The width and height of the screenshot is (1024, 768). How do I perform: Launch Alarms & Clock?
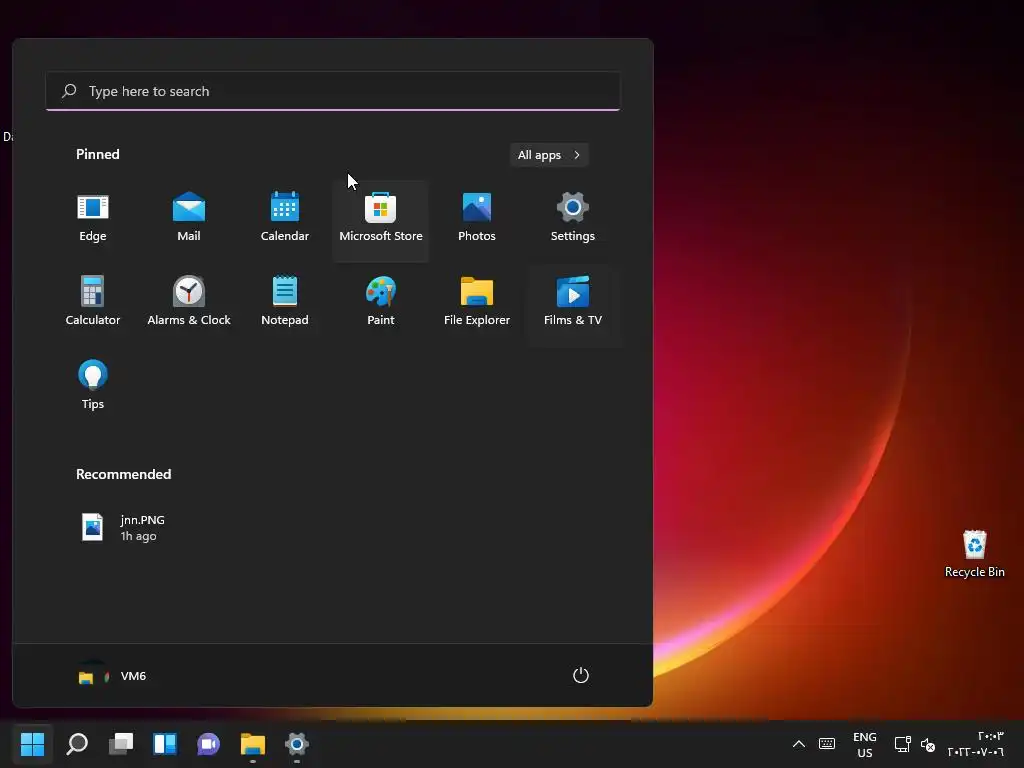[x=189, y=302]
